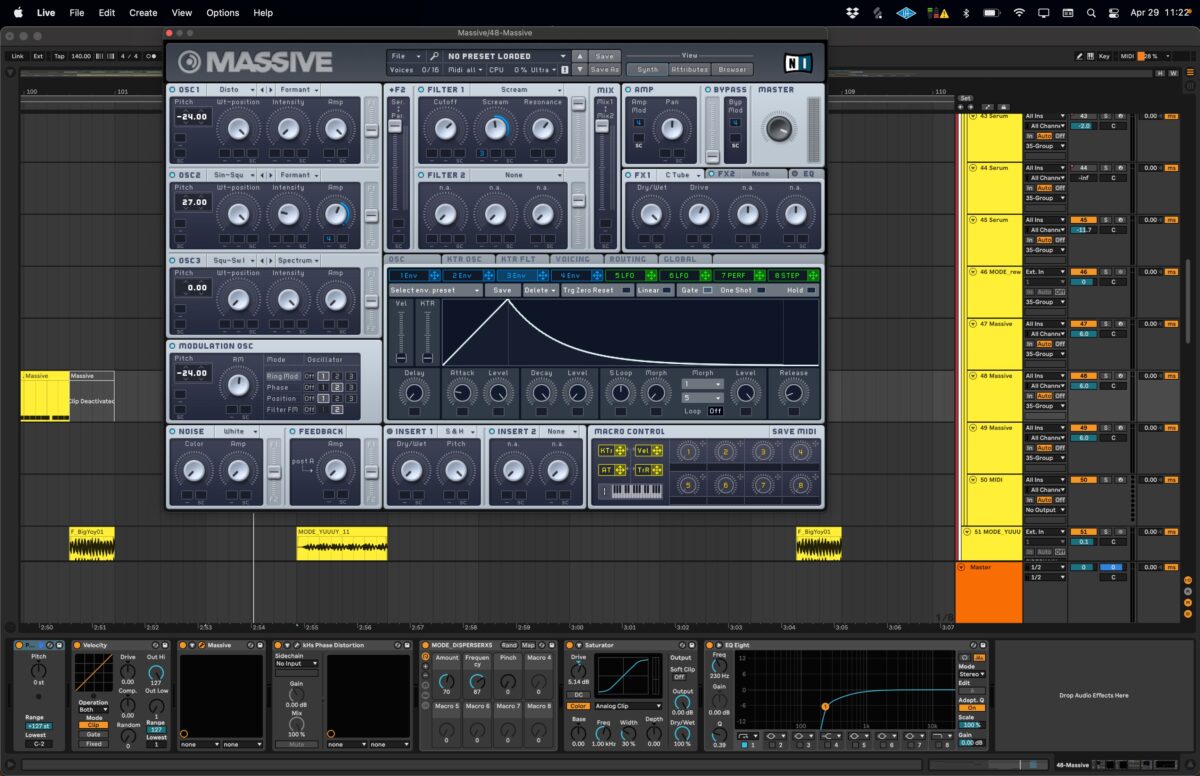Open the Select env. preset dropdown

tap(435, 290)
